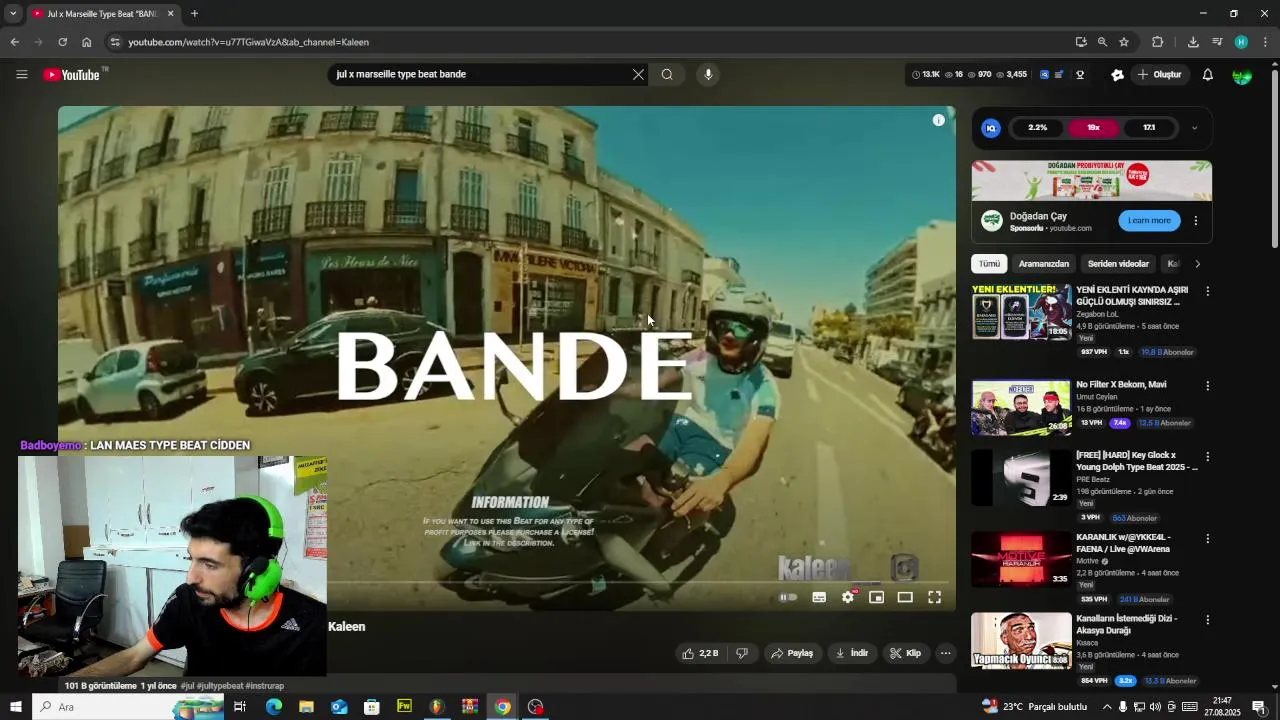Open the YouTube account avatar menu
The height and width of the screenshot is (720, 1280).
tap(1242, 75)
